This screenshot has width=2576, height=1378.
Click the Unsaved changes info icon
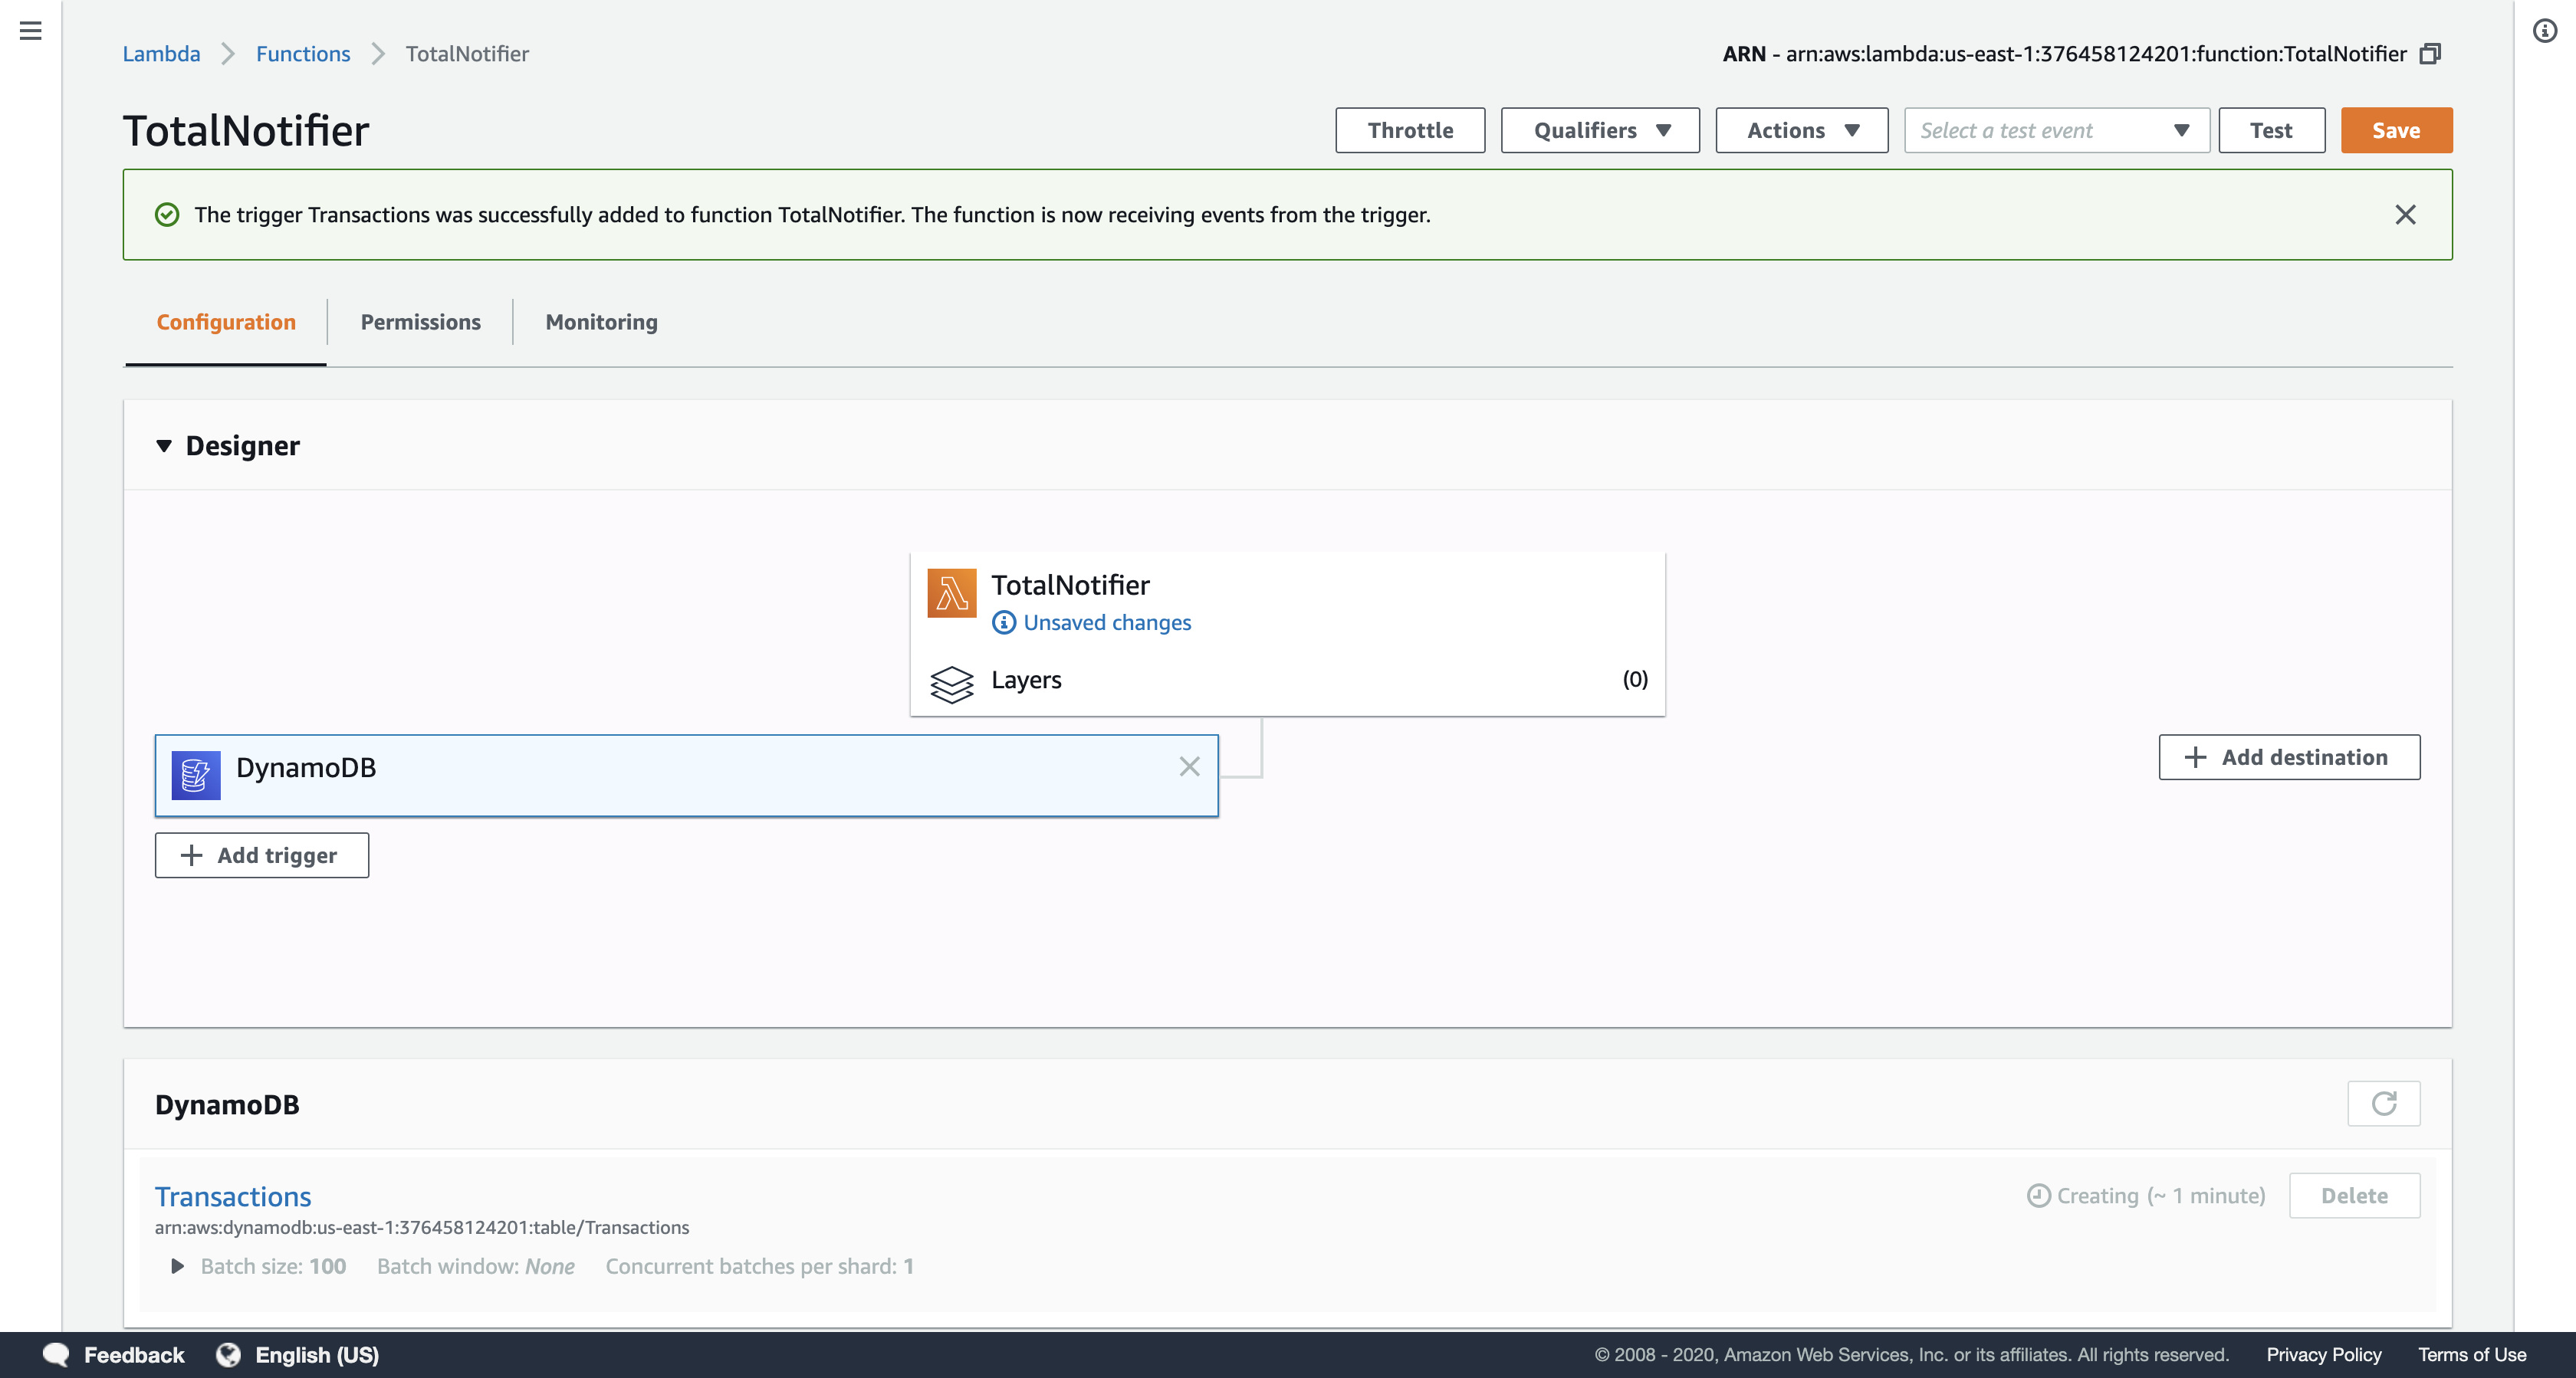[x=1003, y=623]
